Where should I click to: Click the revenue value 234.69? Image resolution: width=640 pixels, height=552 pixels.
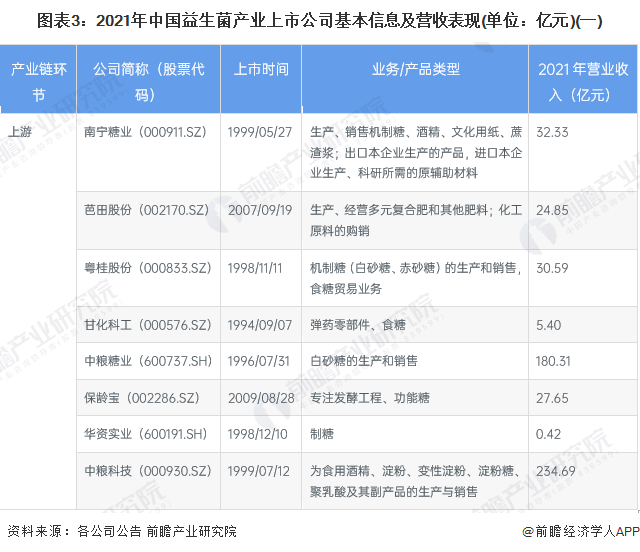click(556, 470)
